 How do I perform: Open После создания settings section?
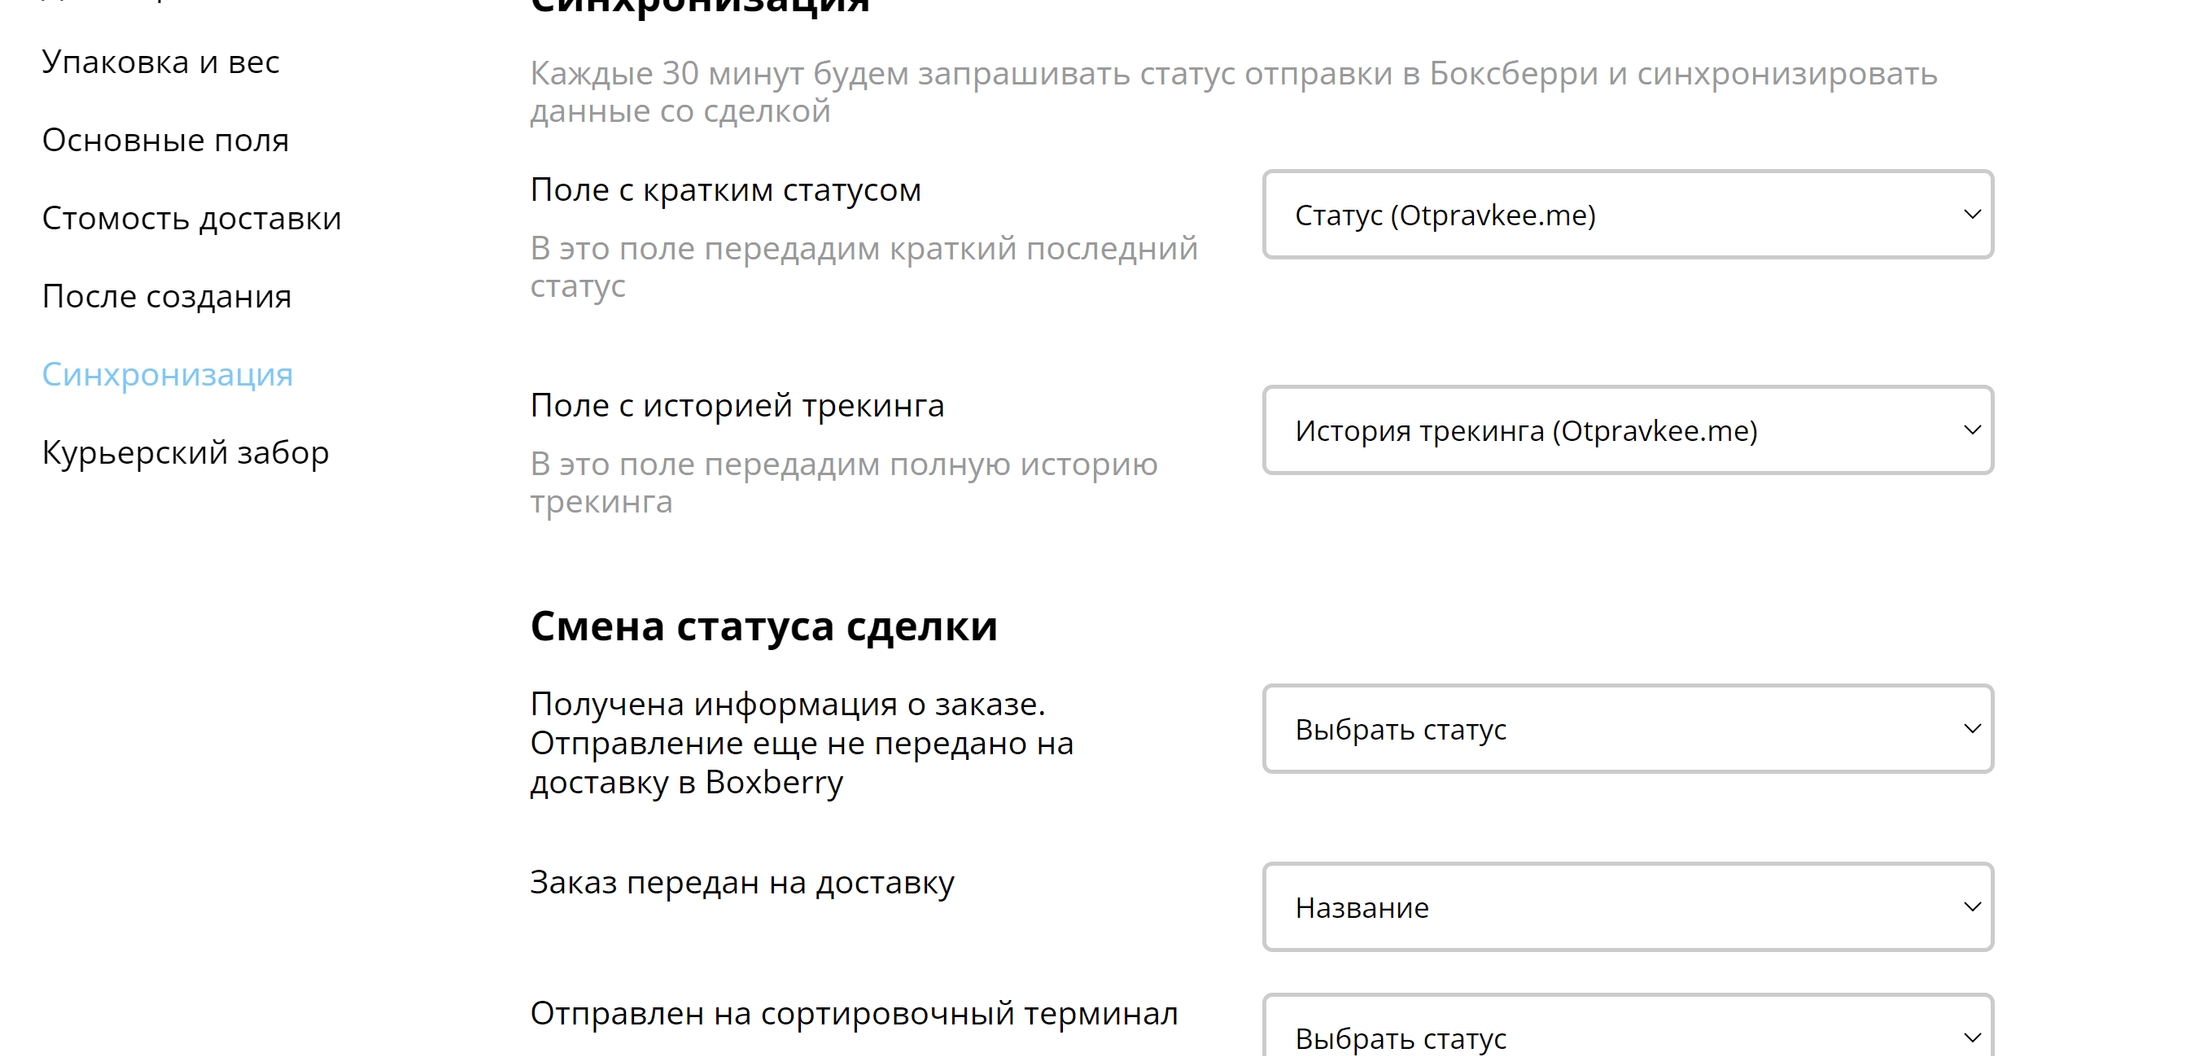(x=167, y=296)
